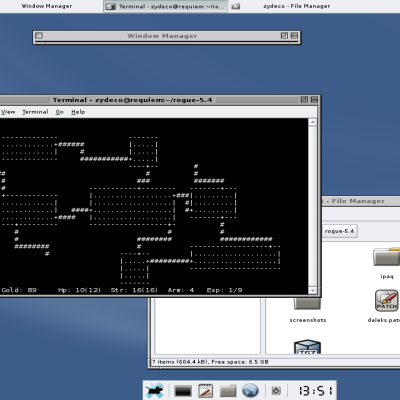The height and width of the screenshot is (400, 400).
Task: Open the View menu in Terminal
Action: [x=8, y=112]
